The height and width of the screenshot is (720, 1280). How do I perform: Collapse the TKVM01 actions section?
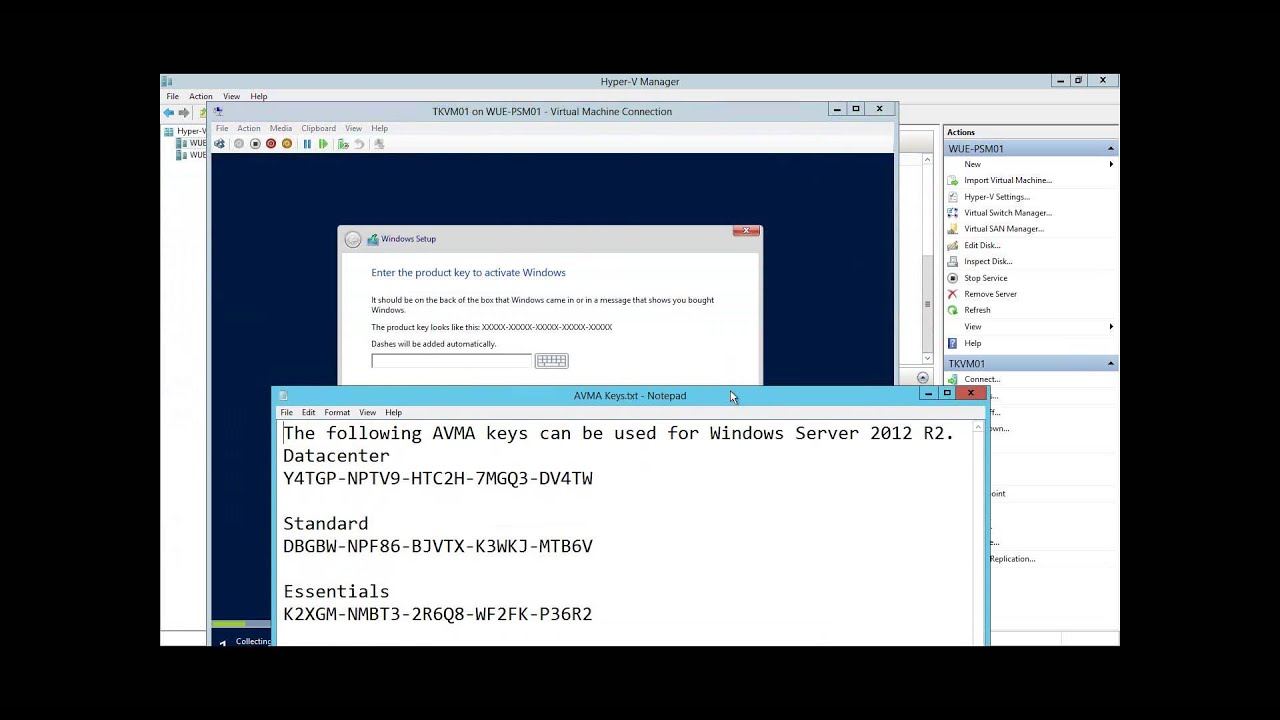(x=1110, y=364)
